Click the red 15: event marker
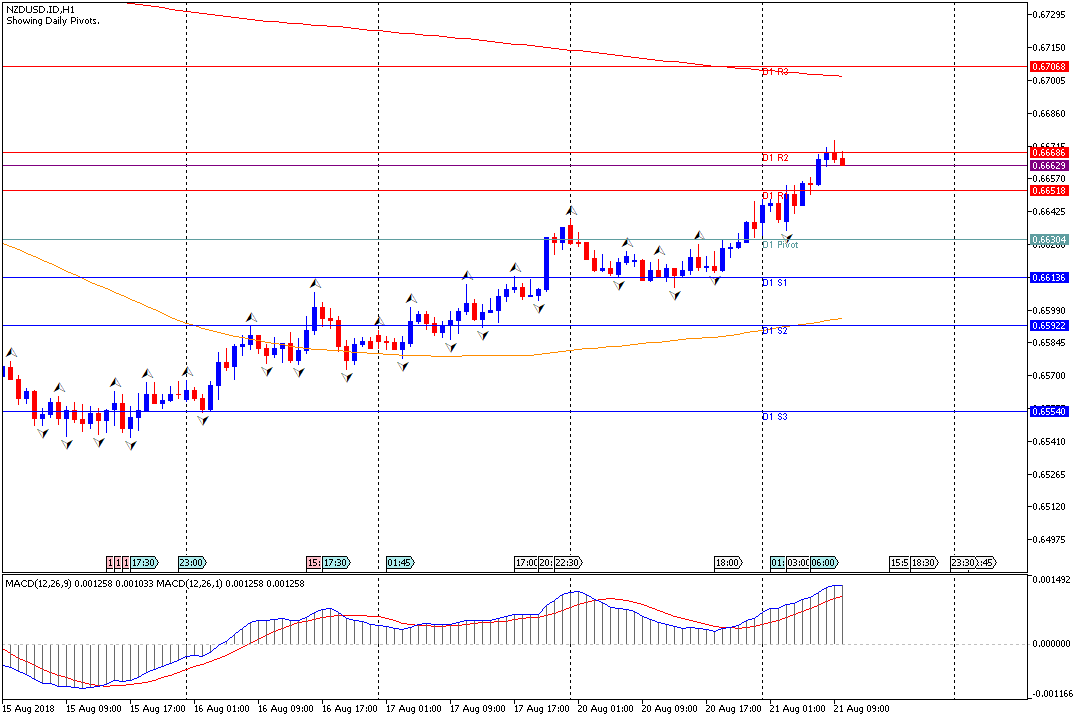Image resolution: width=1080 pixels, height=720 pixels. pyautogui.click(x=314, y=563)
